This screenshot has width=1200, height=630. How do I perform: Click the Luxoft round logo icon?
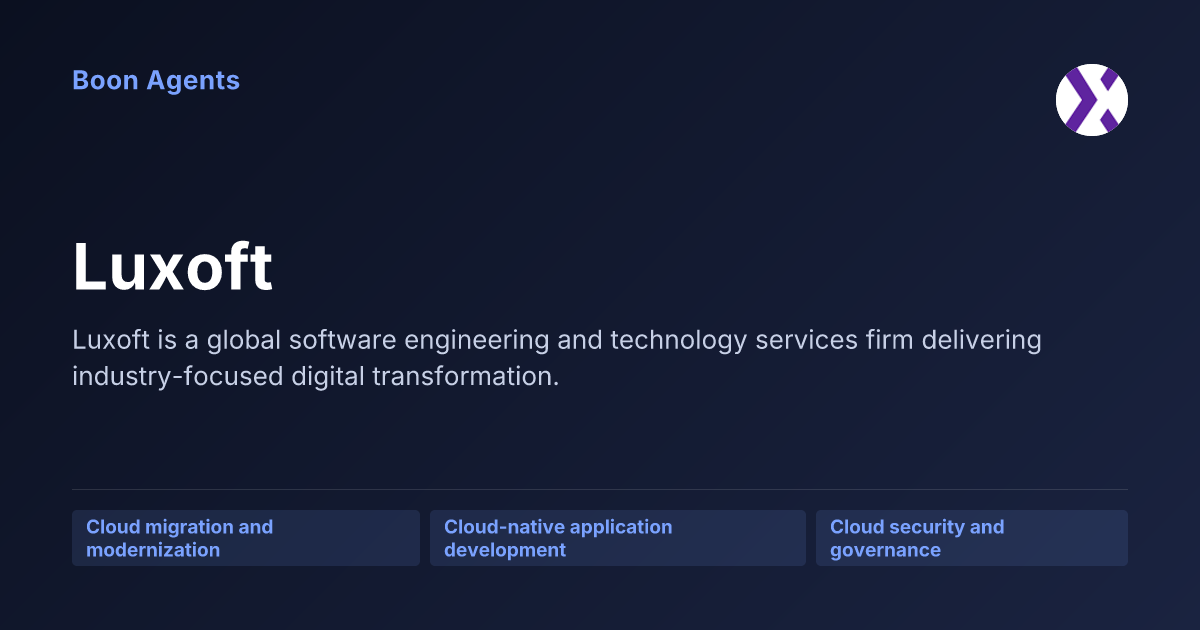[1092, 100]
